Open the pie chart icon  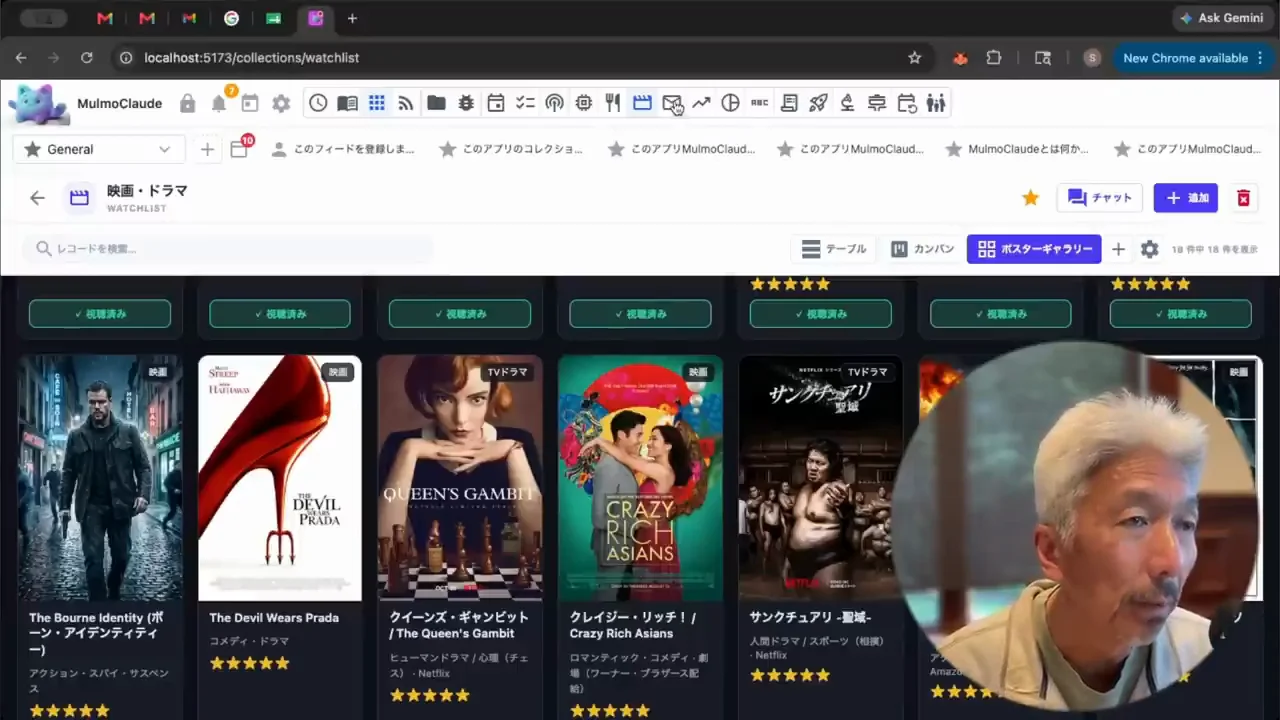(731, 103)
